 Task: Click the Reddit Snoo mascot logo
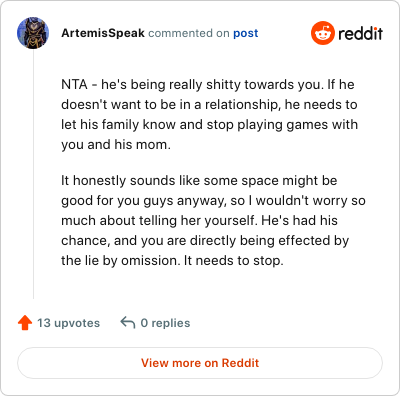[x=323, y=33]
